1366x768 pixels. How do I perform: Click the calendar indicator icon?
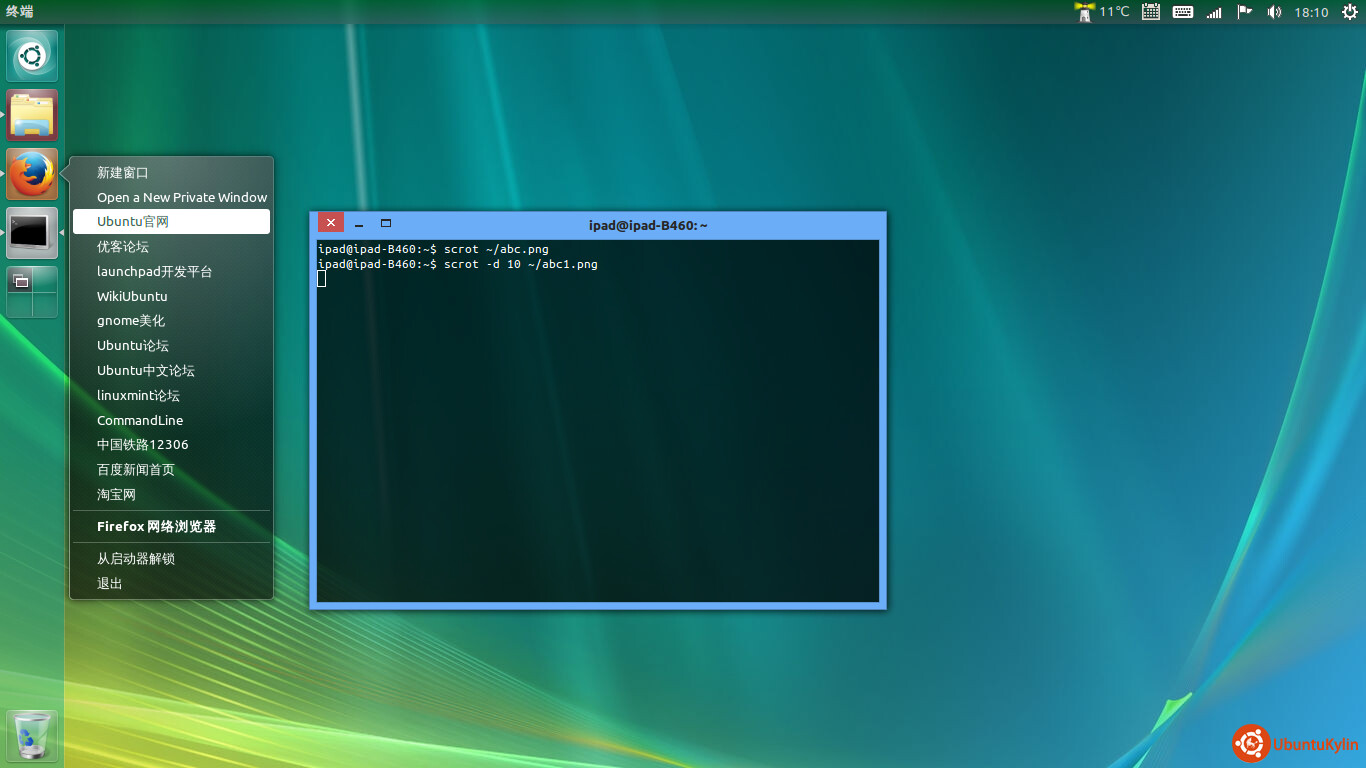(x=1151, y=12)
